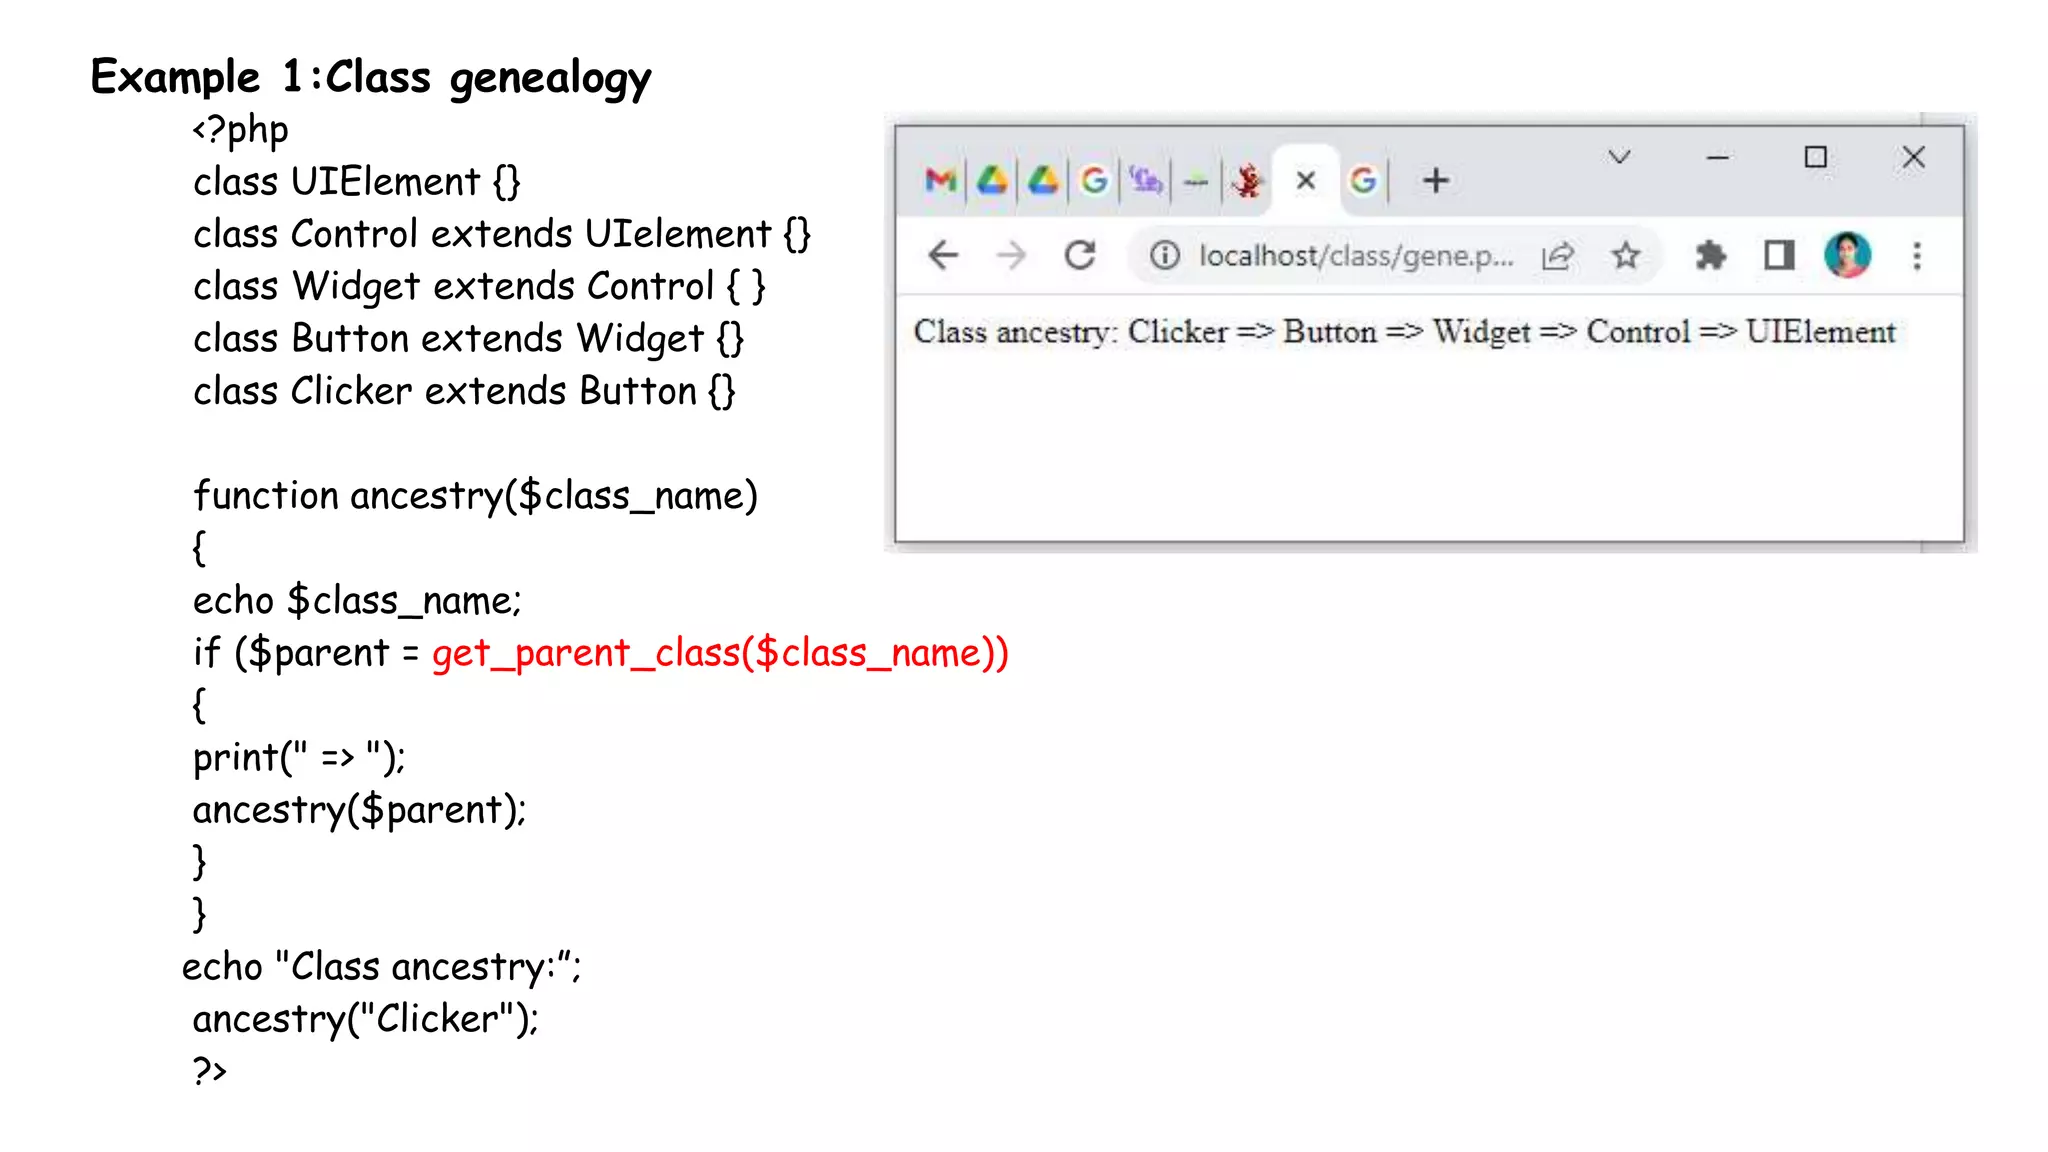
Task: Click line class Clicker extends Button {}
Action: [464, 391]
